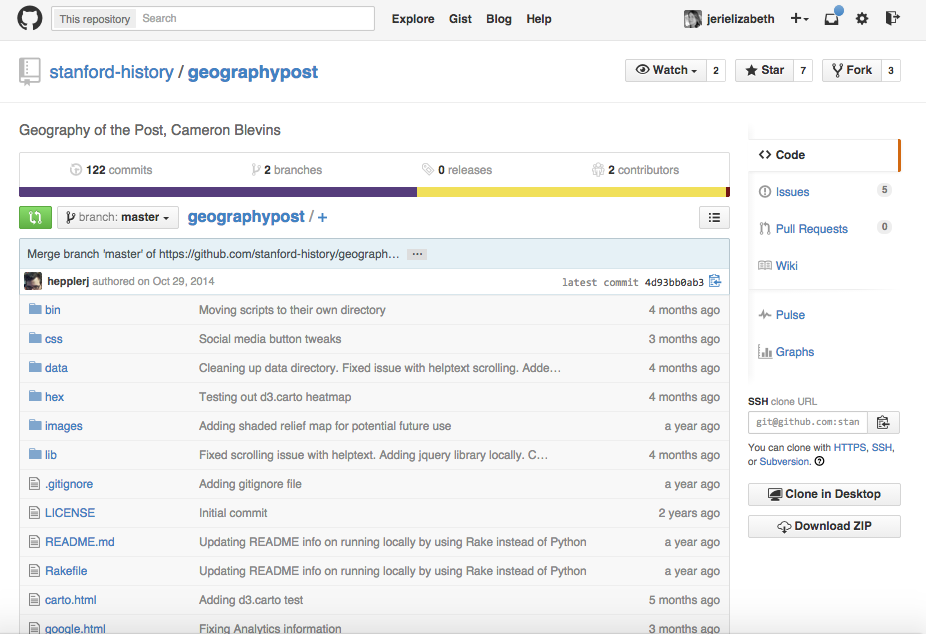Open Help in top navigation

[539, 19]
